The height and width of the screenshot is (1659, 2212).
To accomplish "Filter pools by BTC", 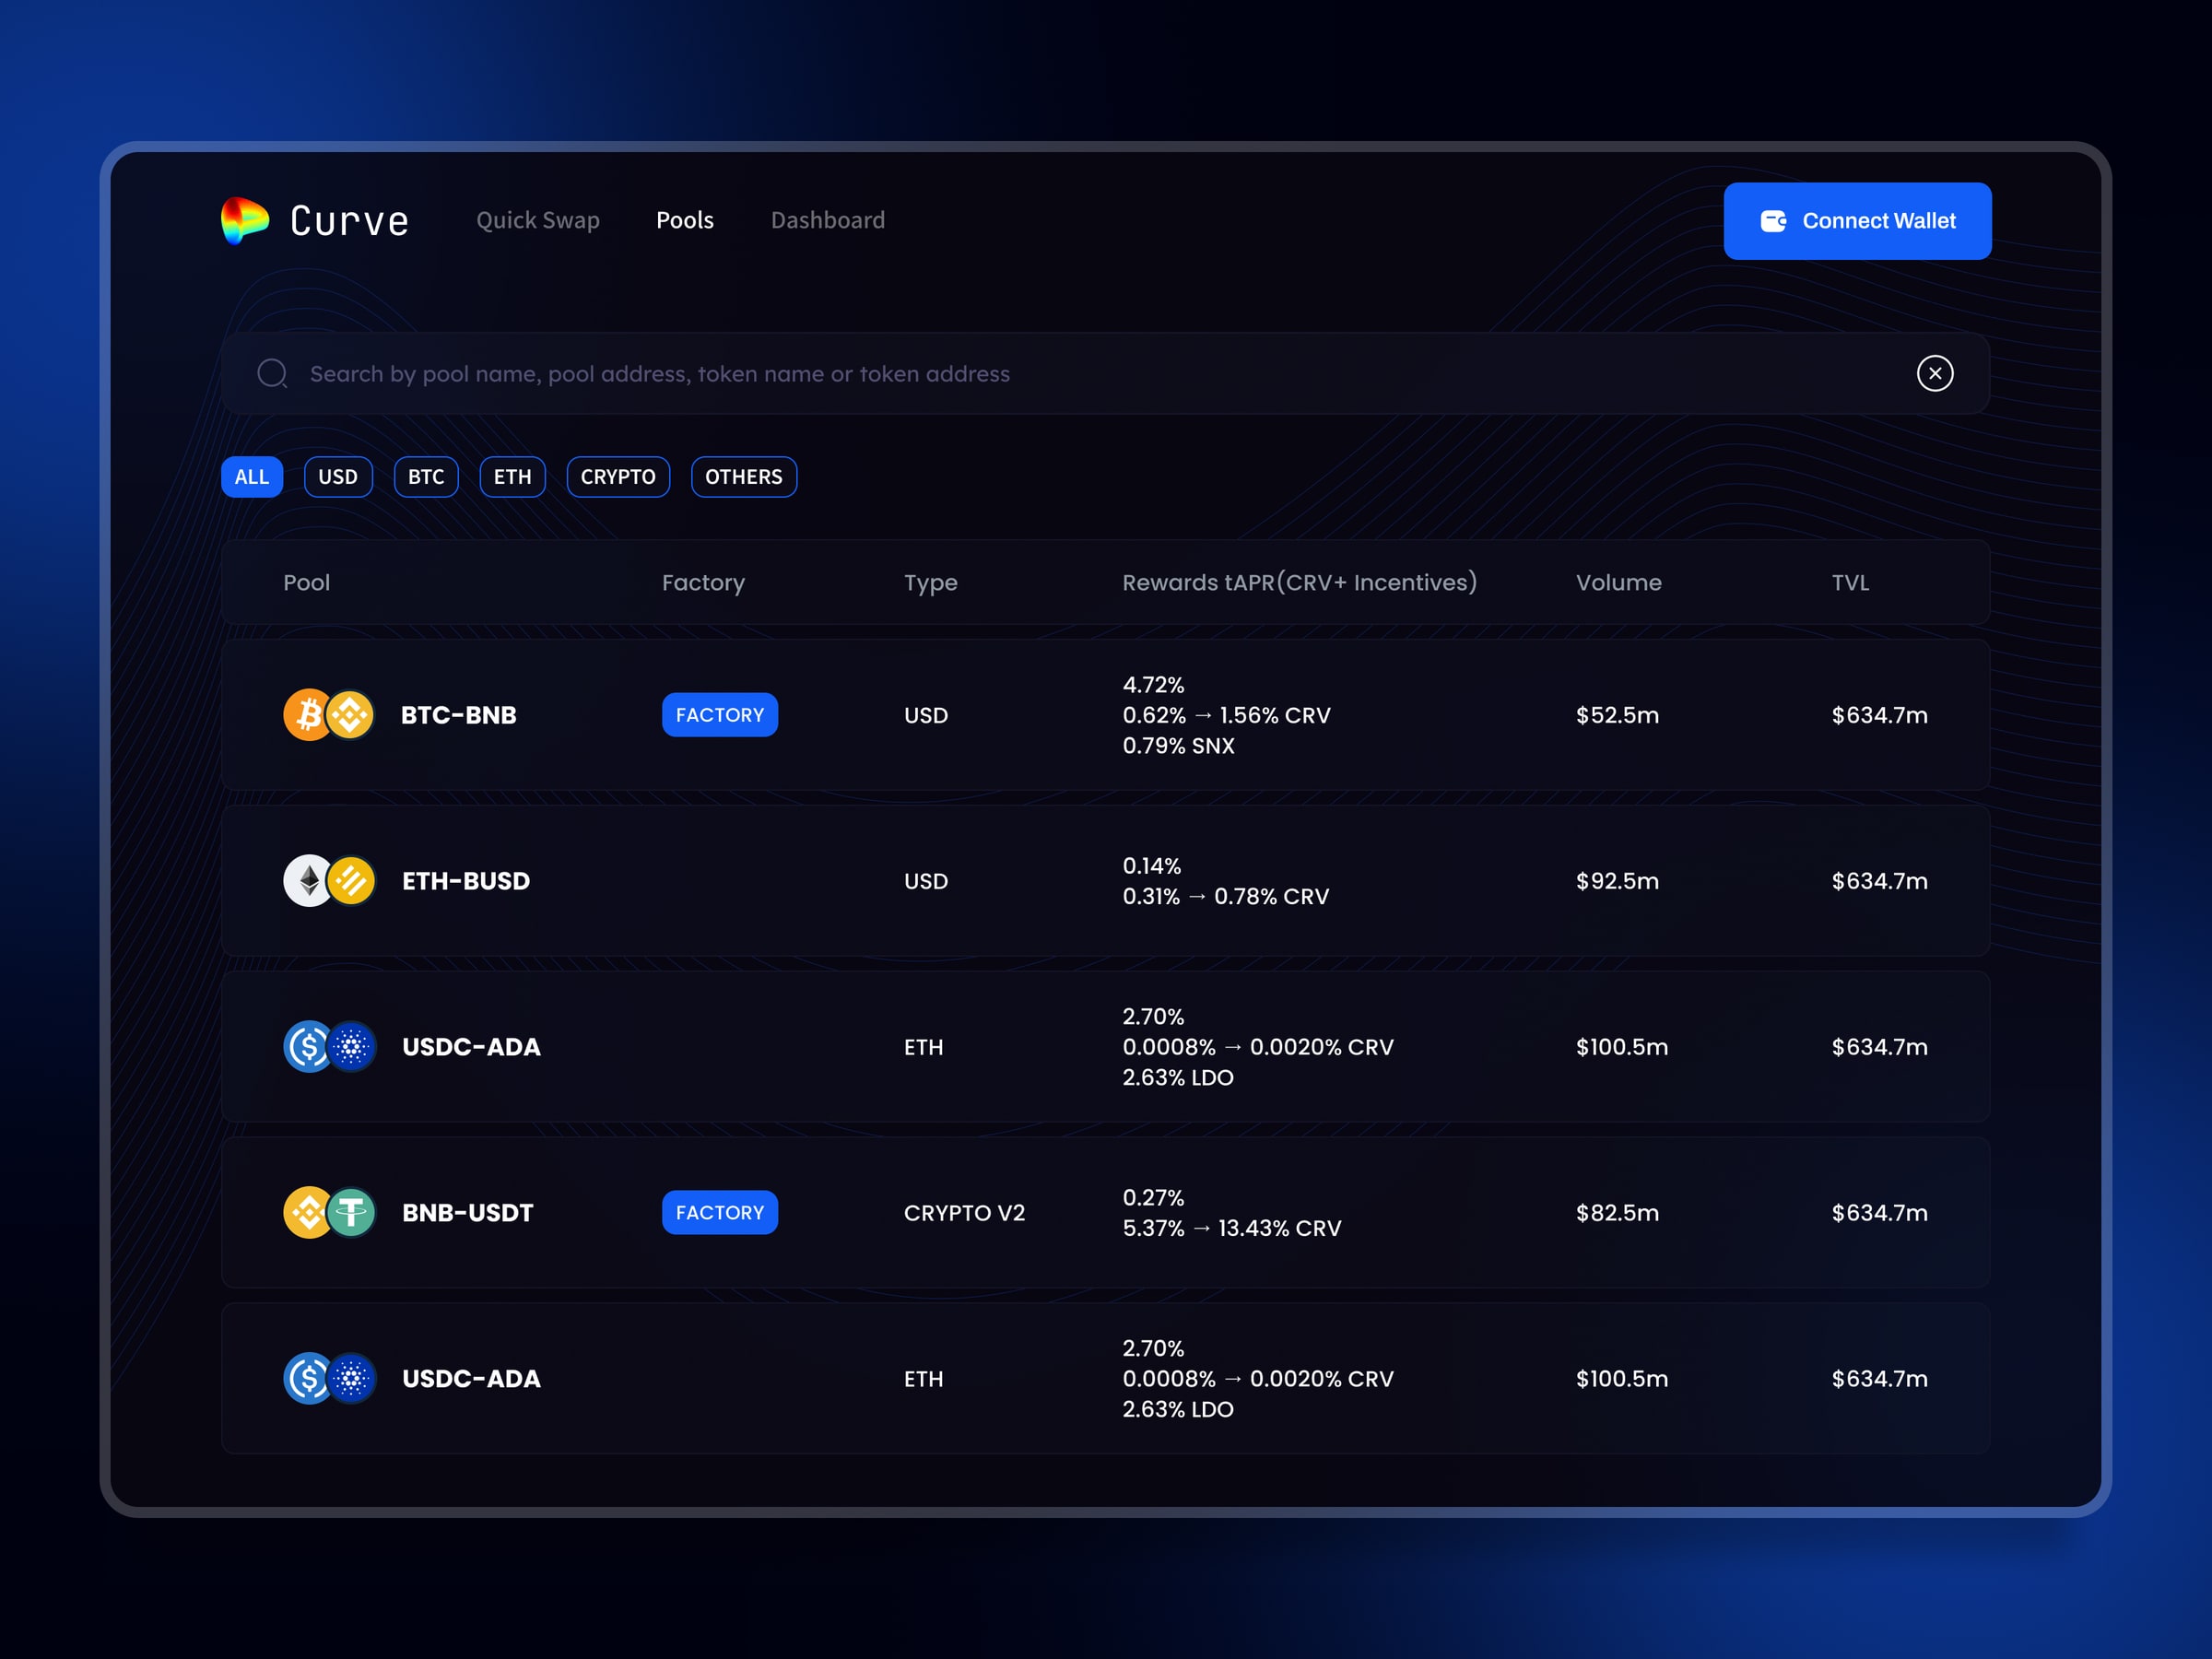I will [x=426, y=477].
